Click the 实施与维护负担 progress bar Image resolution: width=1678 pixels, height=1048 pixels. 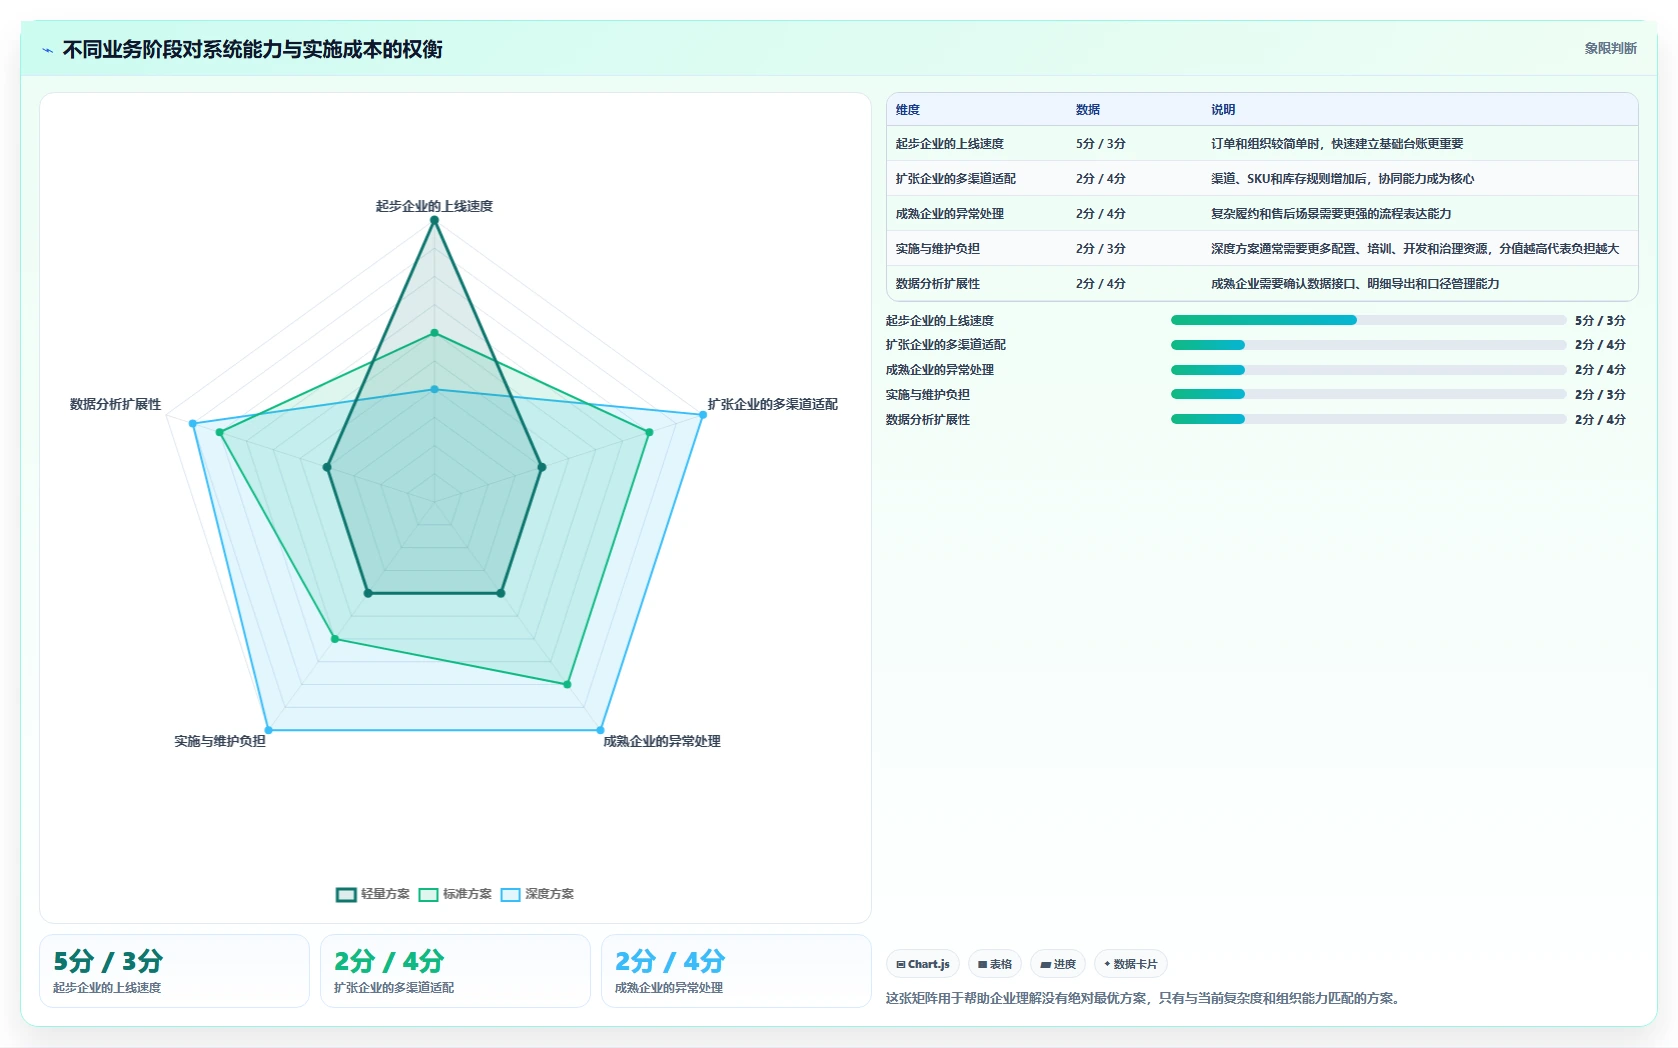[x=1368, y=395]
